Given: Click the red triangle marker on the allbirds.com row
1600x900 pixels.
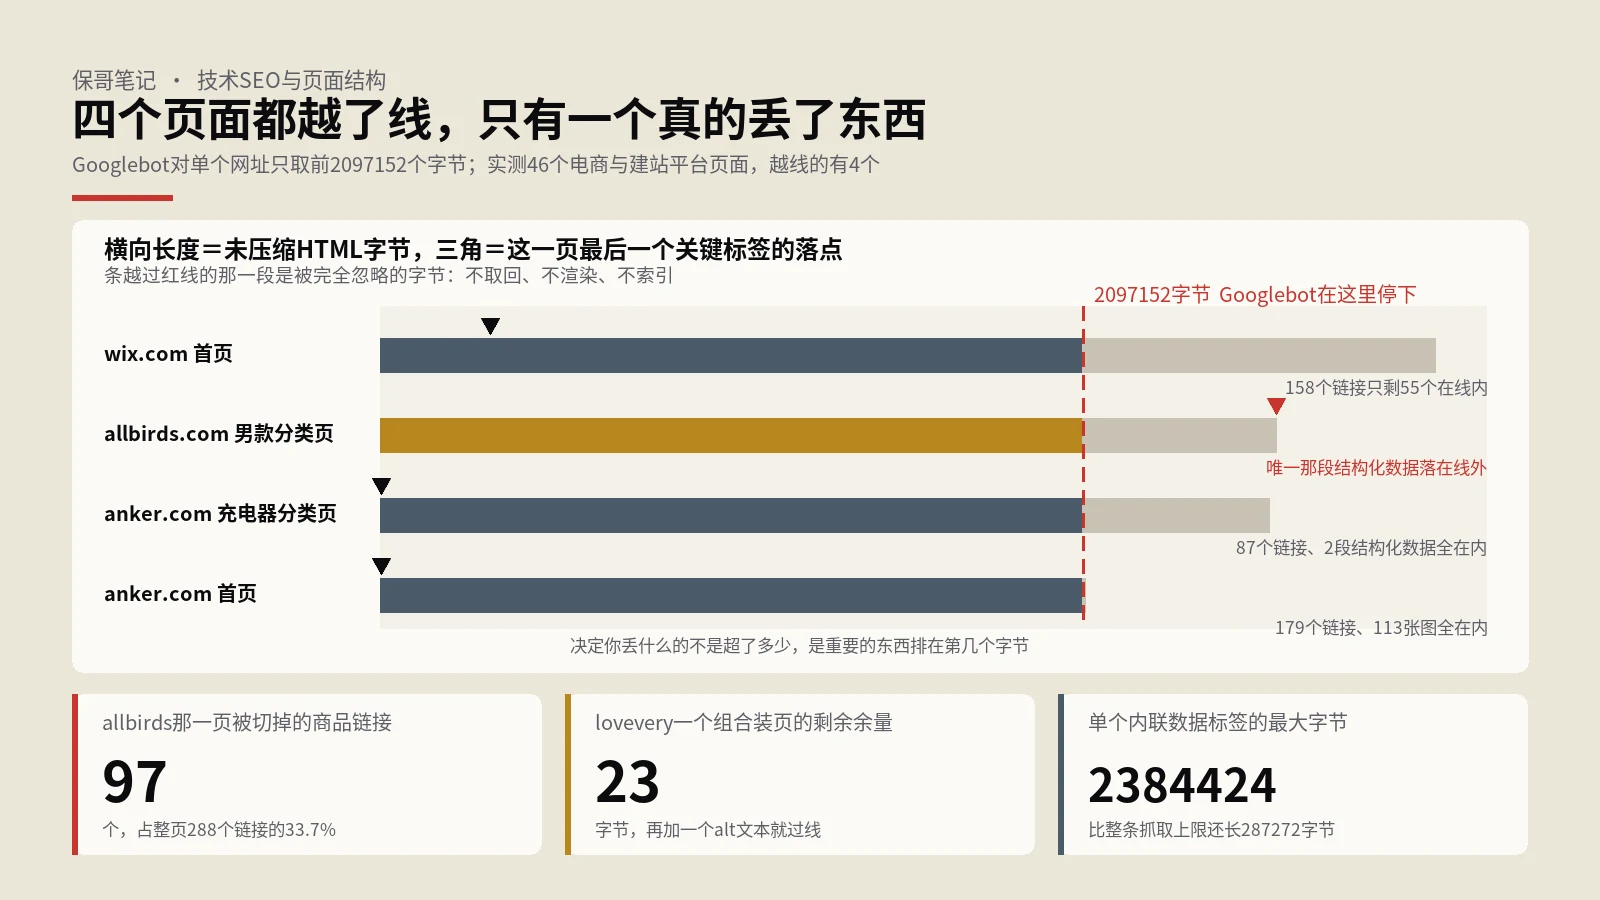Looking at the screenshot, I should point(1276,406).
